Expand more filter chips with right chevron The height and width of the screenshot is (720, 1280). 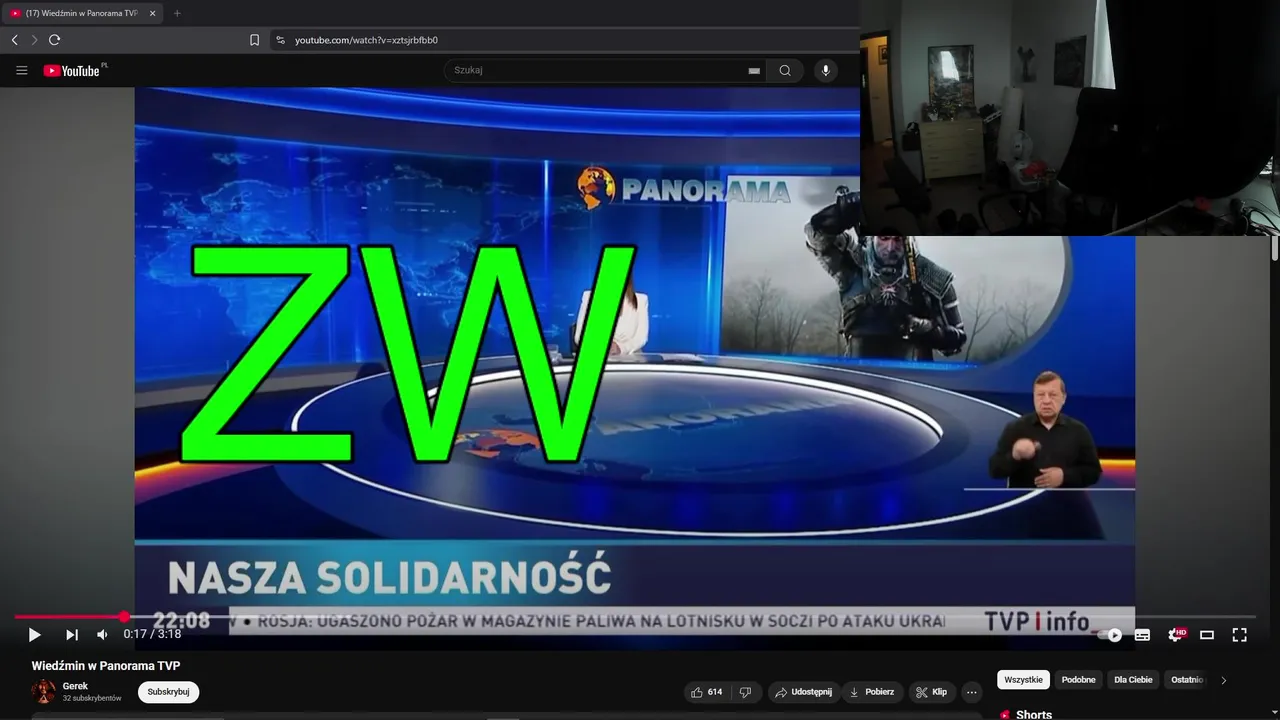pyautogui.click(x=1223, y=680)
